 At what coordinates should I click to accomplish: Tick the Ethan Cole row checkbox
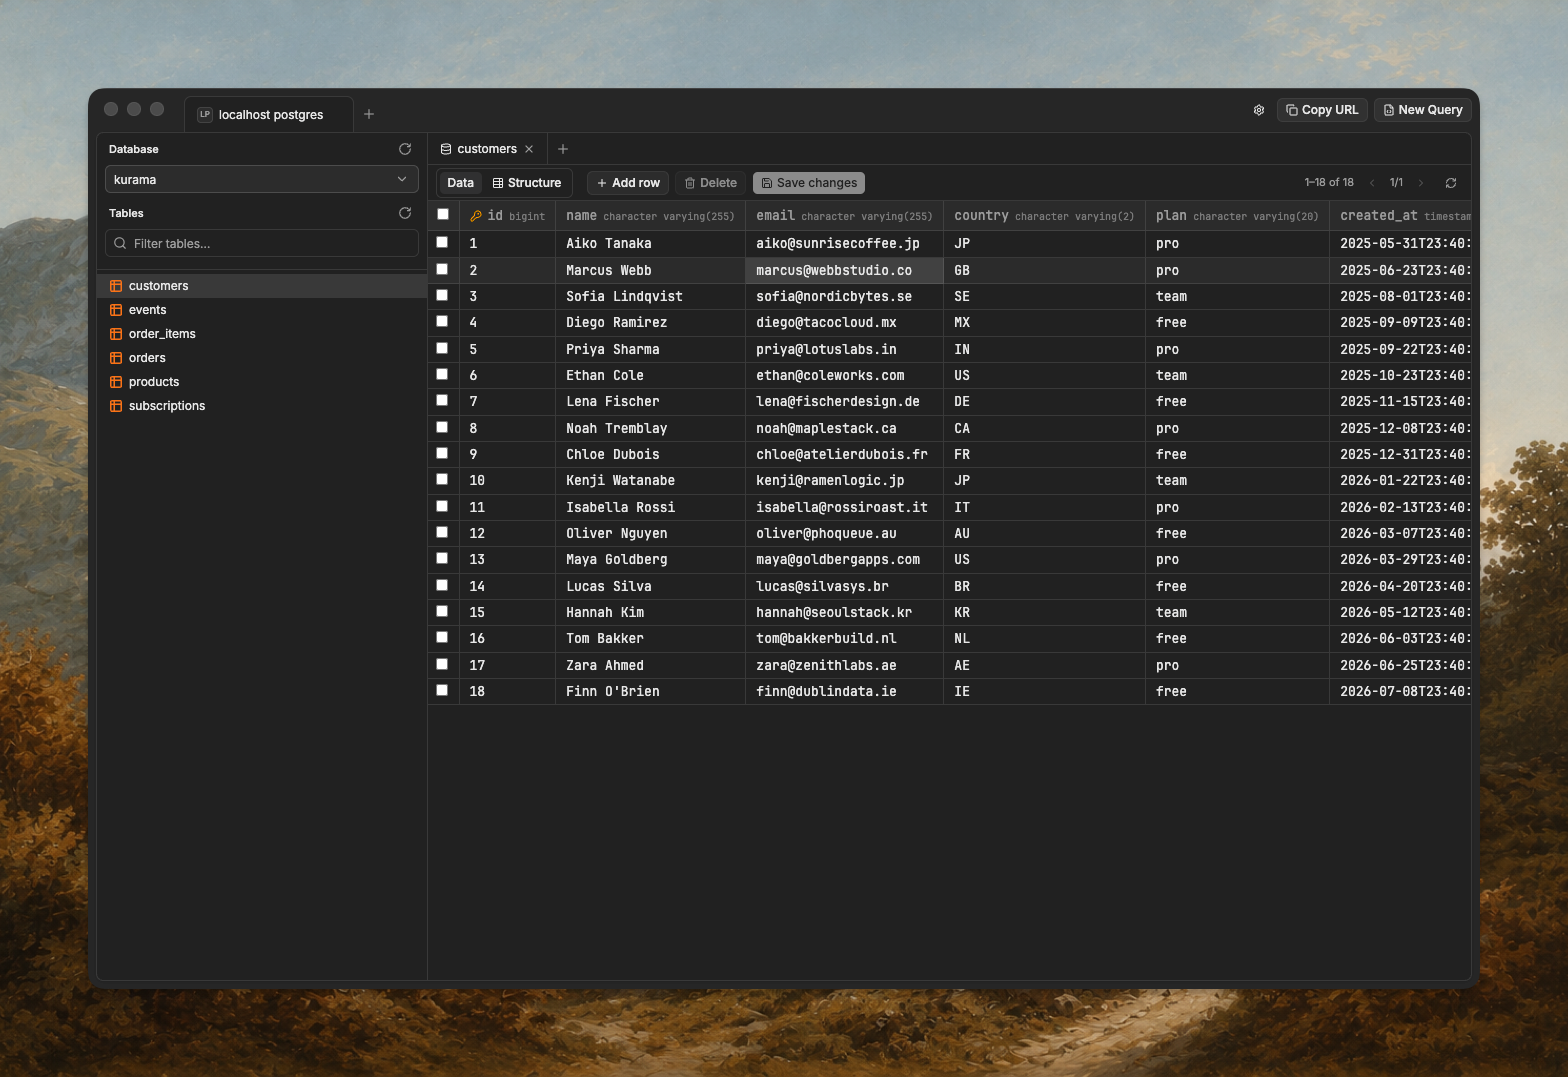(442, 374)
